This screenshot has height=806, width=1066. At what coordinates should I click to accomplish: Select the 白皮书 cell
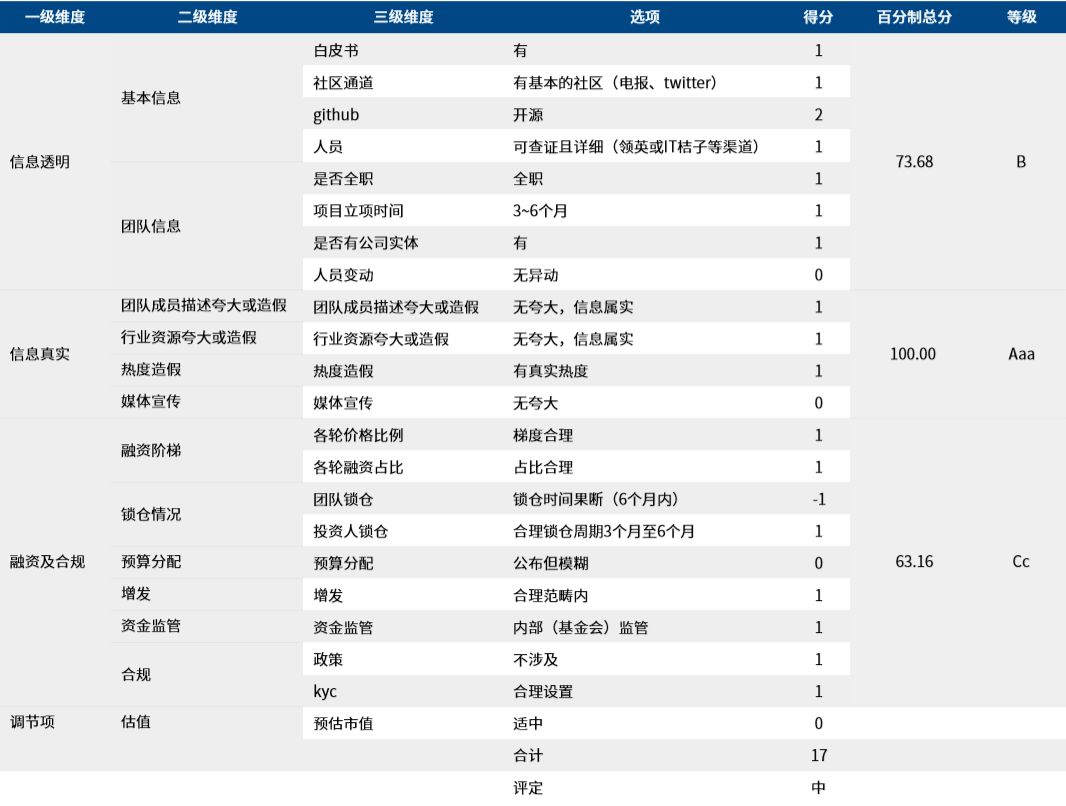click(336, 50)
